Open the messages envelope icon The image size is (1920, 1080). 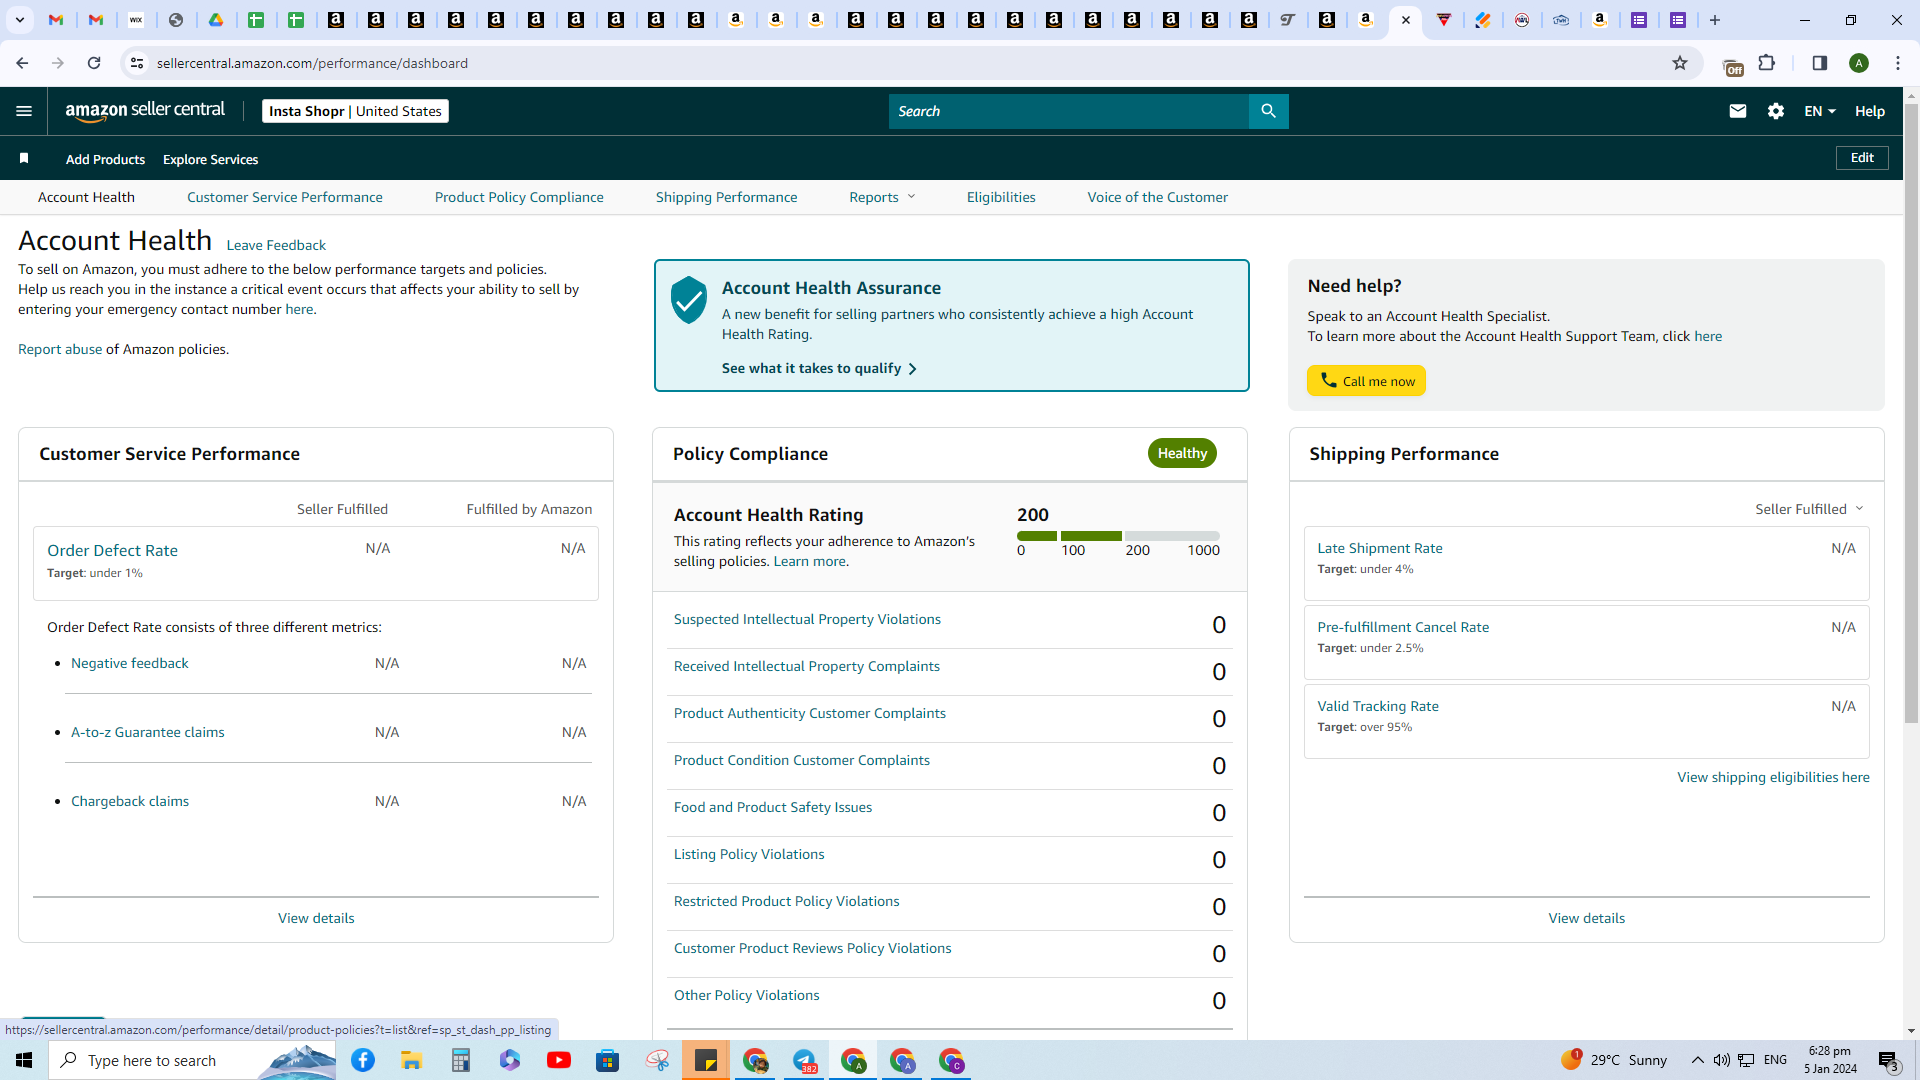coord(1738,111)
